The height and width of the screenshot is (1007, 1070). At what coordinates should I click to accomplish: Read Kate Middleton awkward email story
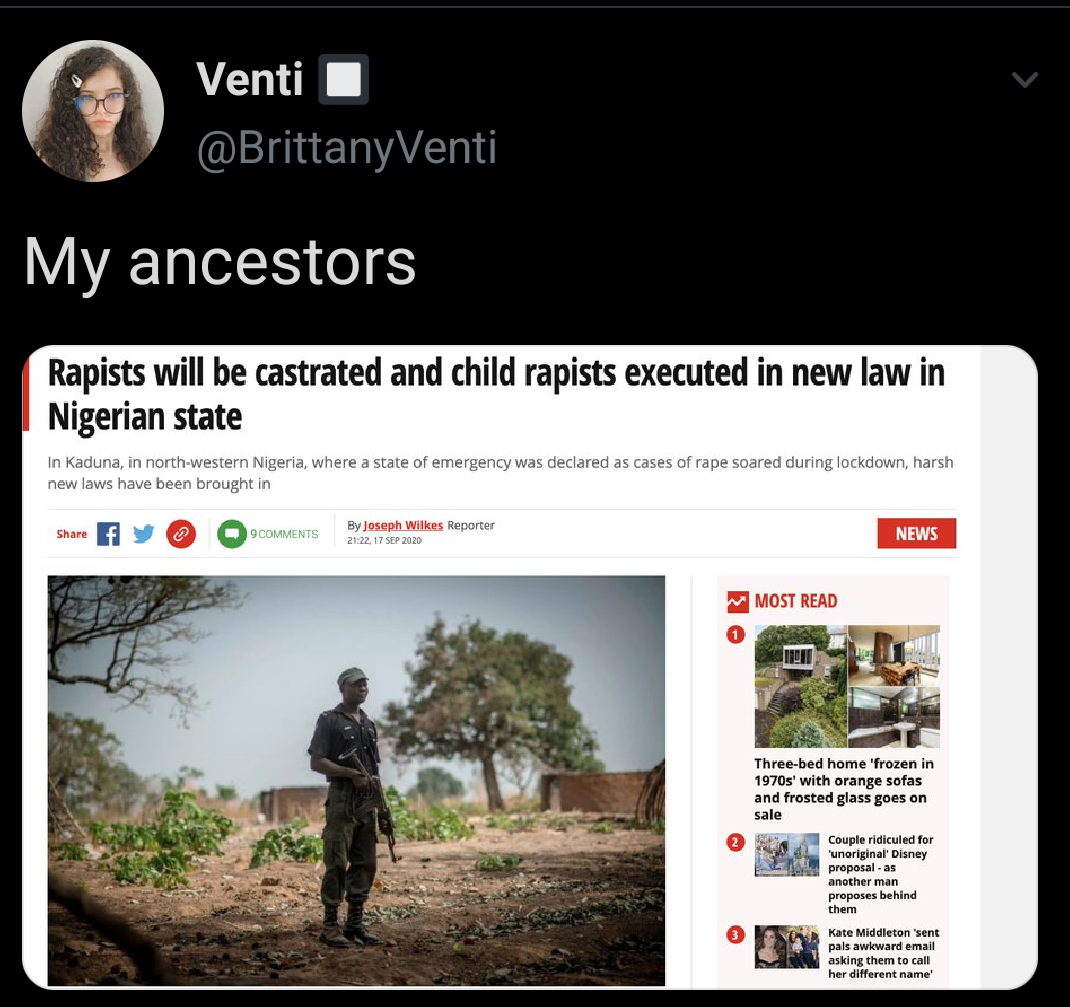(883, 953)
